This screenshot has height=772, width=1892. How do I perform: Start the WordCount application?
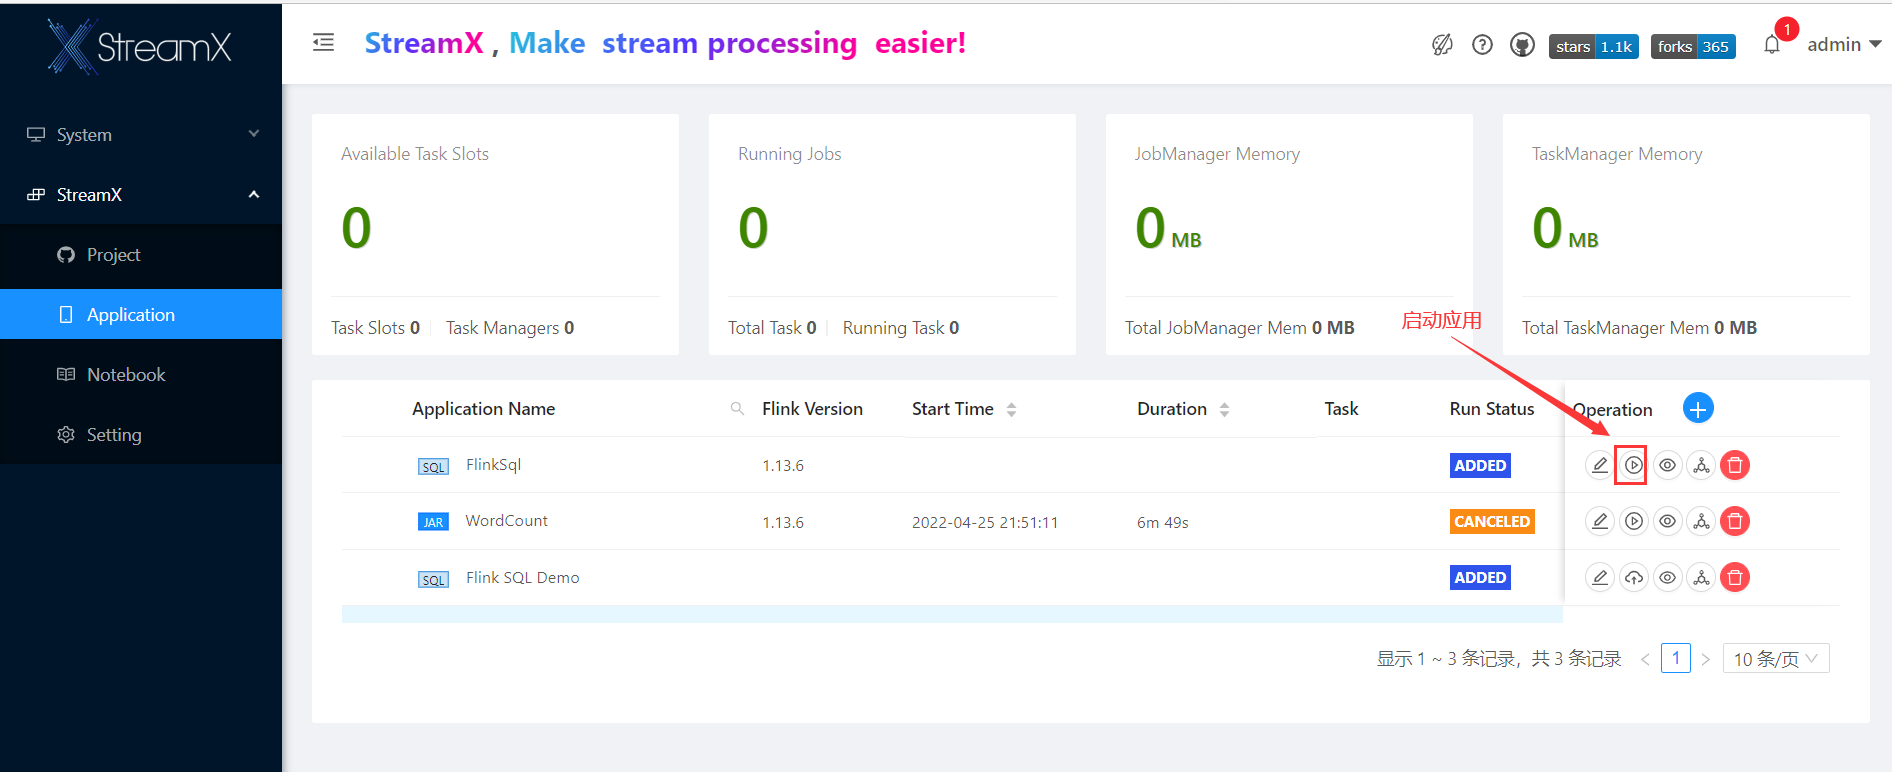pyautogui.click(x=1633, y=521)
